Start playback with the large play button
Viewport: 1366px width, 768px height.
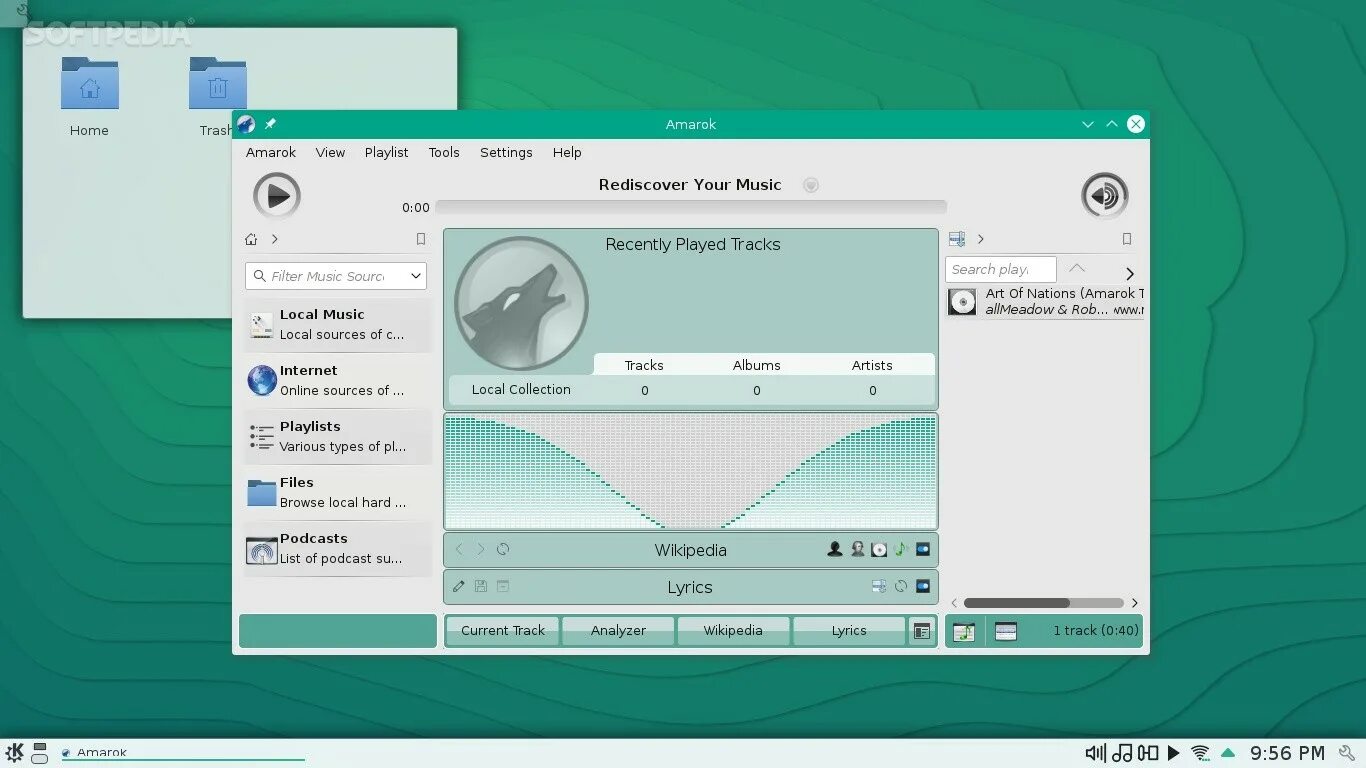tap(277, 196)
